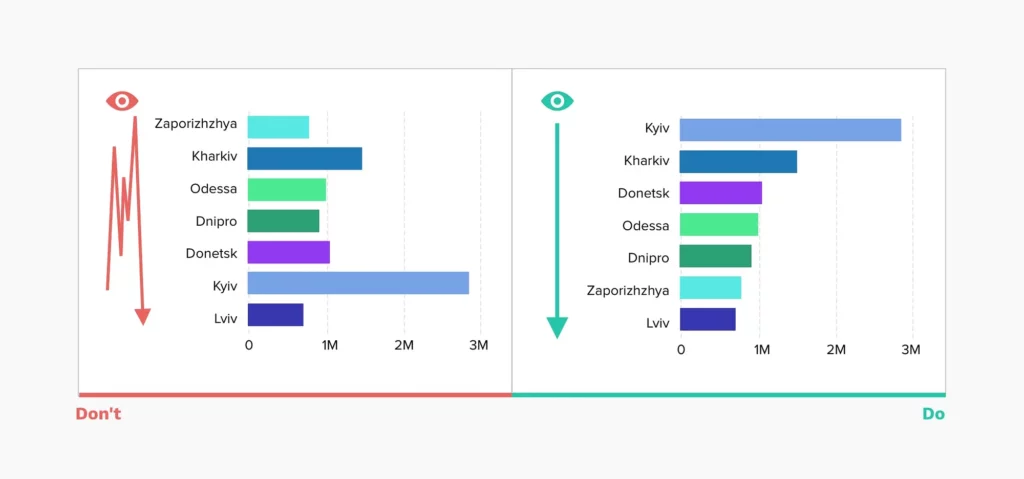Click the purple Donetsk bar on right
1024x479 pixels.
tap(721, 193)
